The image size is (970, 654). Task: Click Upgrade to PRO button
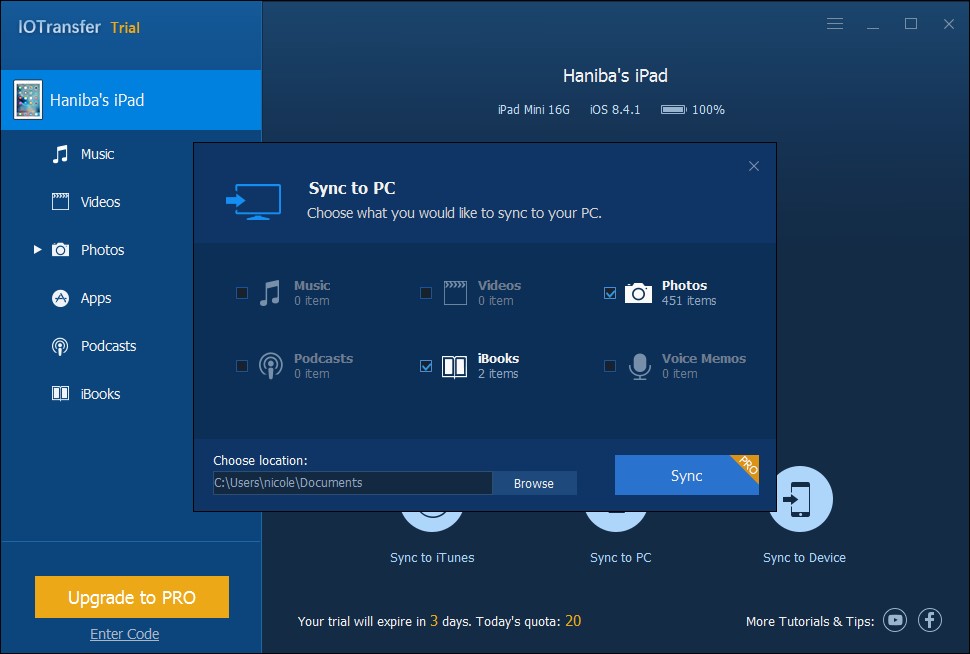point(132,597)
